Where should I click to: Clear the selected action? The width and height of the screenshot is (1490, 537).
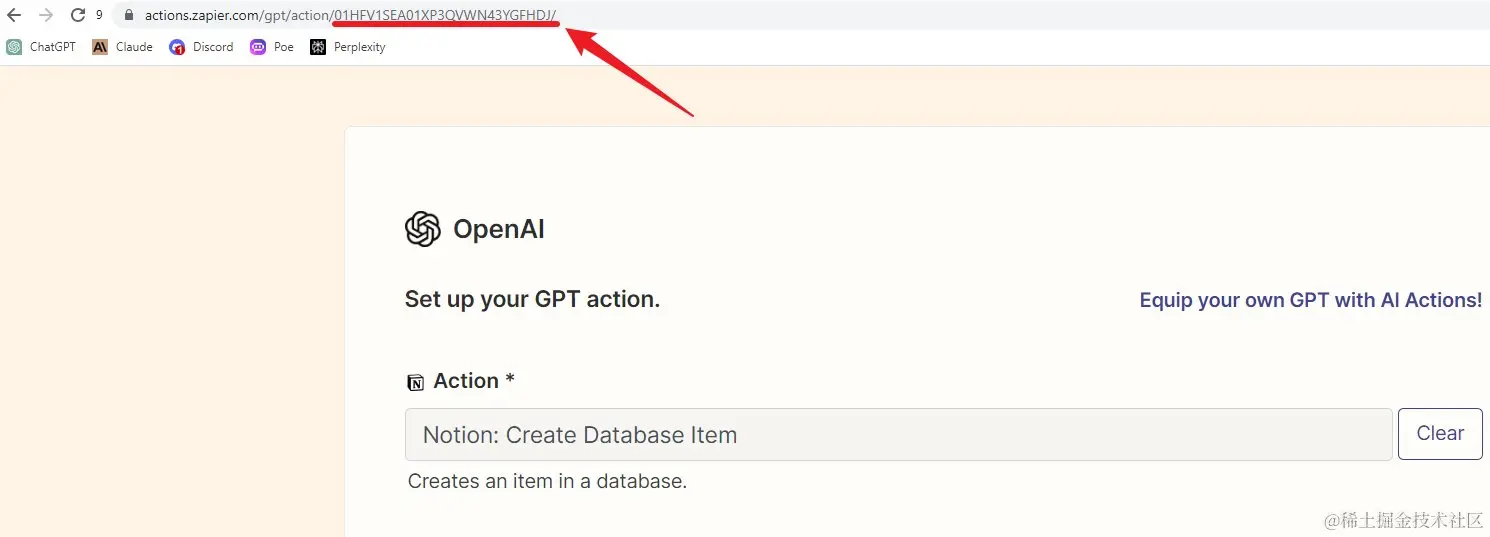(x=1440, y=434)
